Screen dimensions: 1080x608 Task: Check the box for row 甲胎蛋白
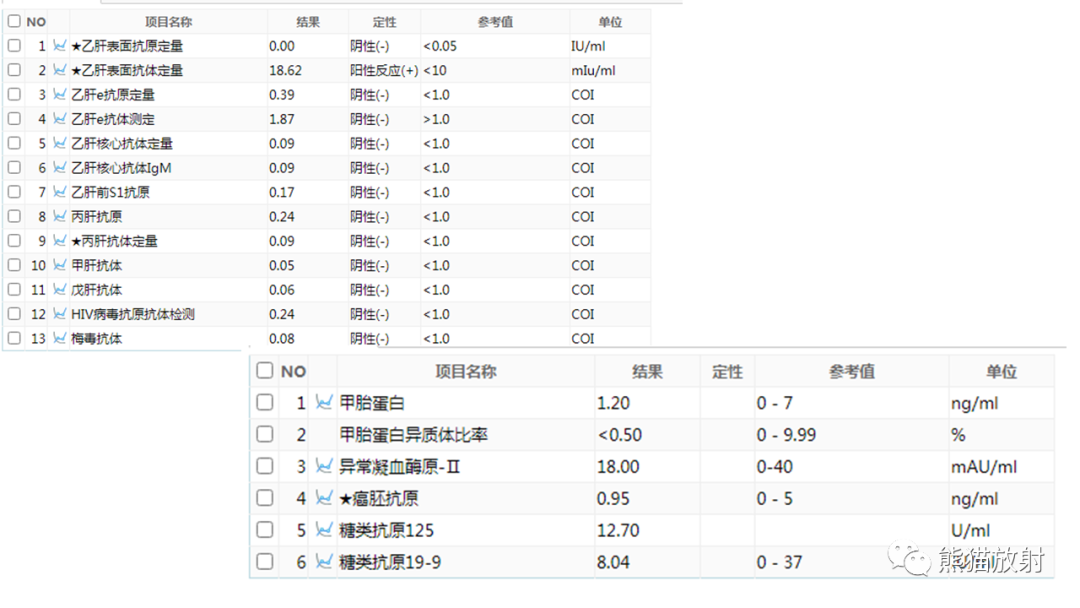[x=264, y=402]
